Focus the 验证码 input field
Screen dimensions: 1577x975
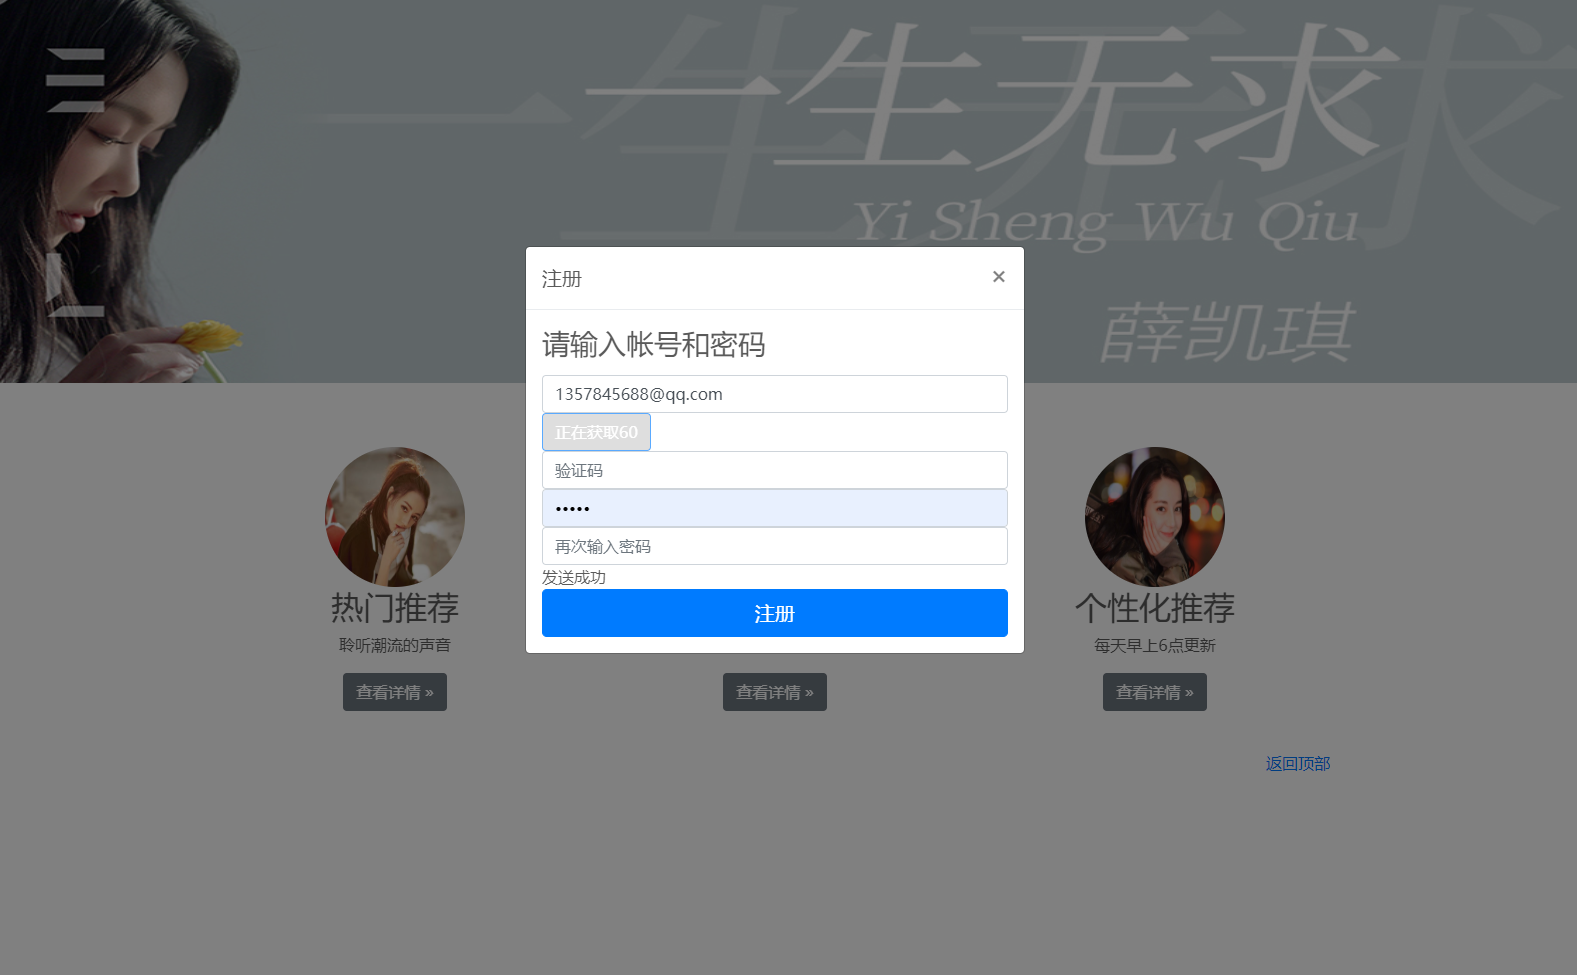(774, 470)
